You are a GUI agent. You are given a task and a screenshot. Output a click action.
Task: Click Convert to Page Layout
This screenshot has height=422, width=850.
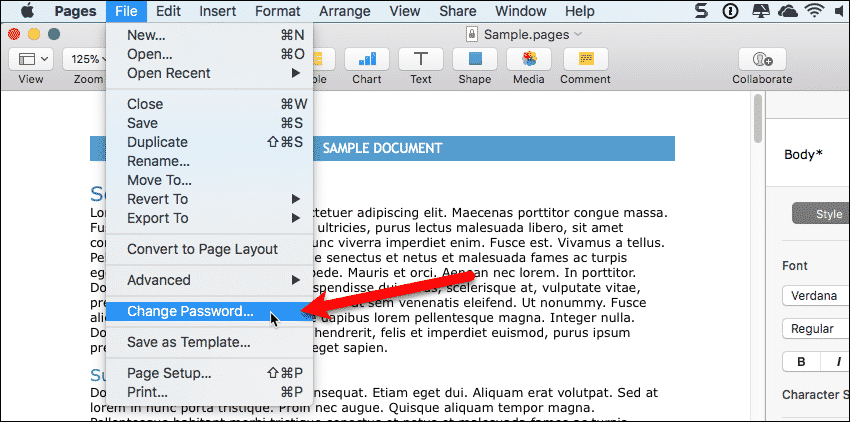click(202, 249)
